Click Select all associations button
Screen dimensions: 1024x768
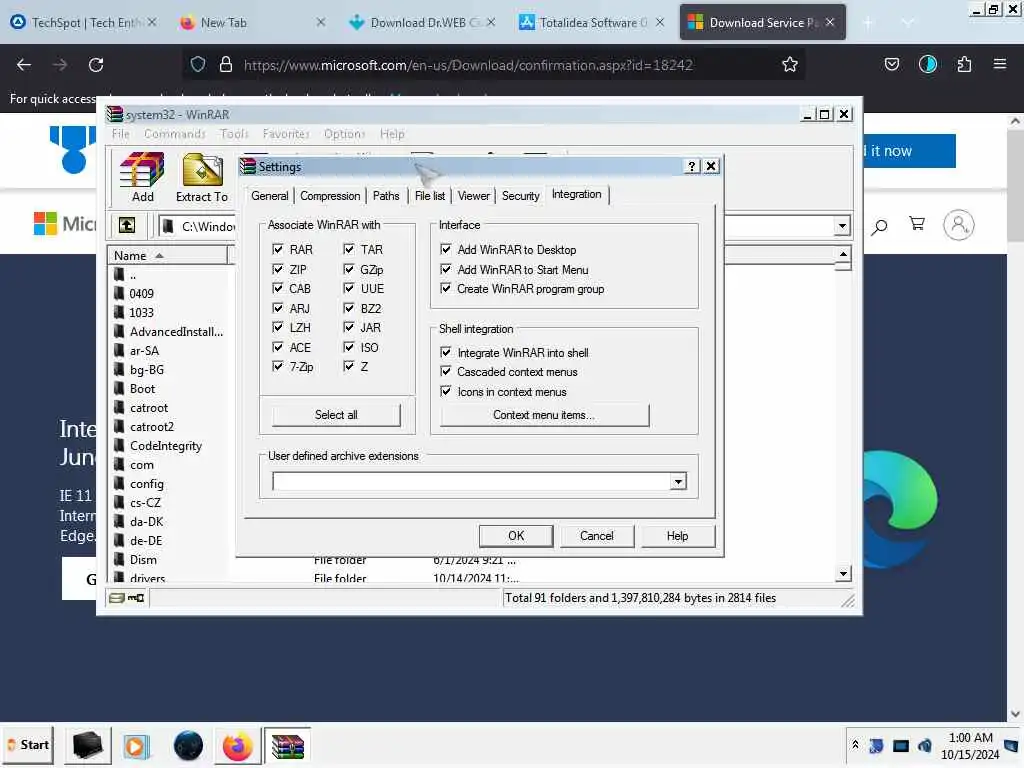(336, 415)
